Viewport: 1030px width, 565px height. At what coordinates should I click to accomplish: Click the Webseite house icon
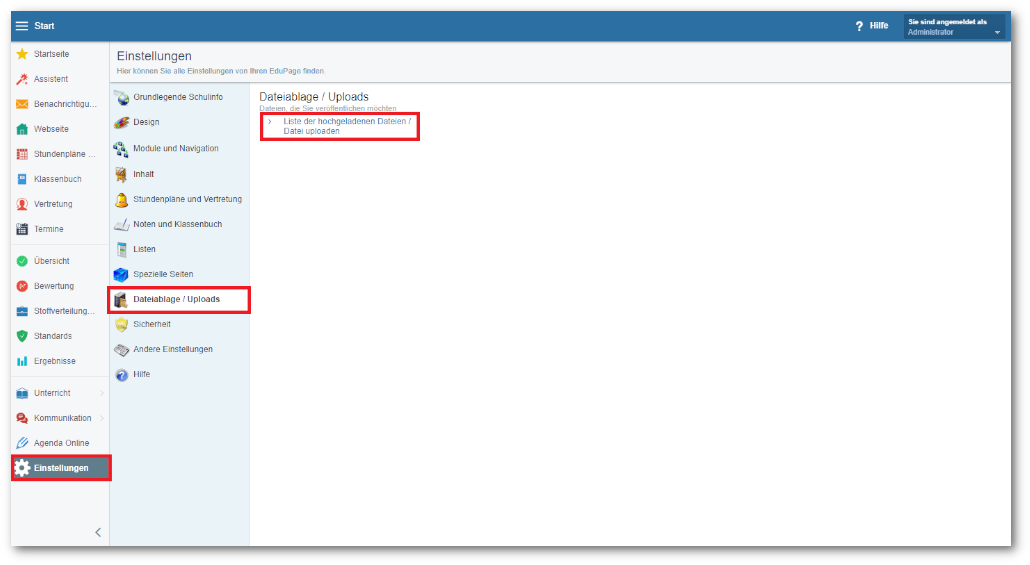click(x=22, y=129)
